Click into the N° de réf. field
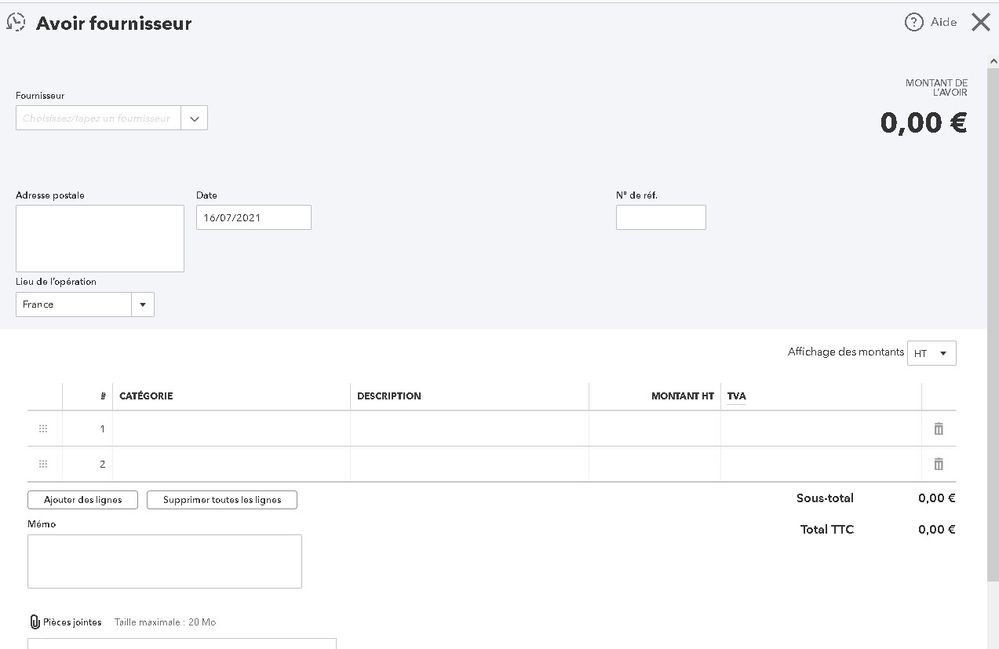 [x=660, y=217]
